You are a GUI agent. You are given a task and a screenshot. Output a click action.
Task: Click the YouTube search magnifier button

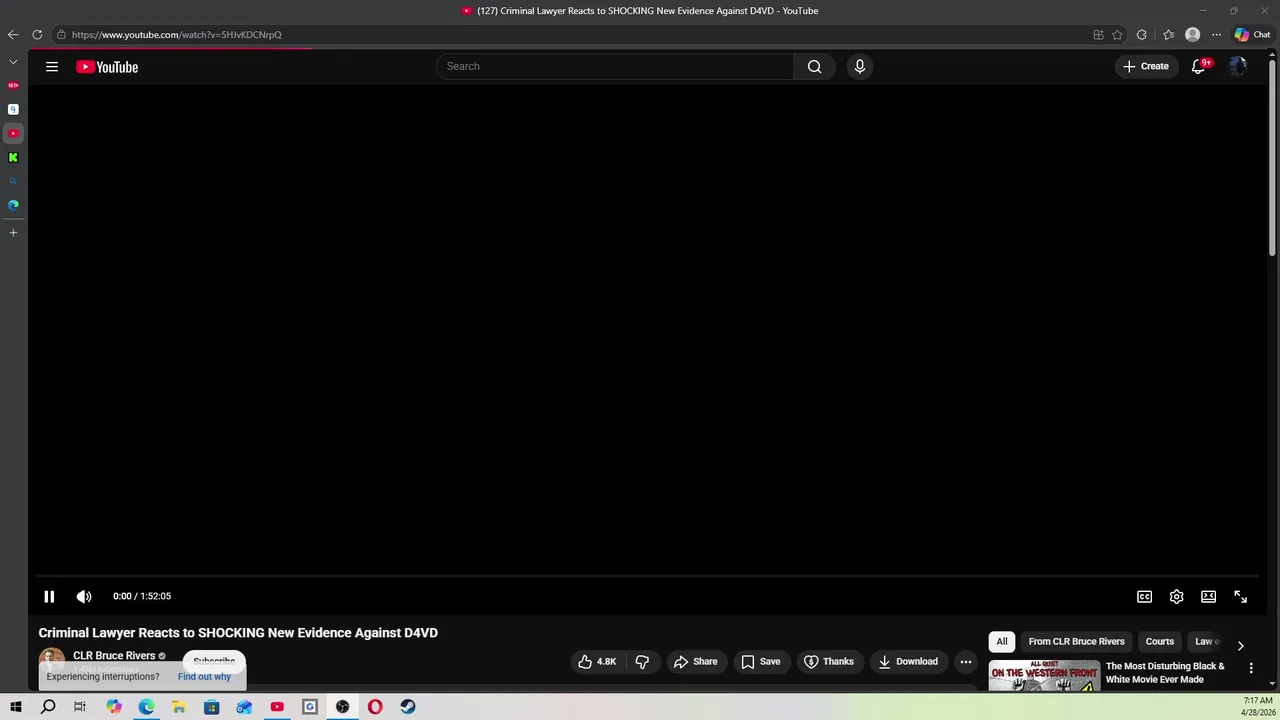(x=814, y=66)
